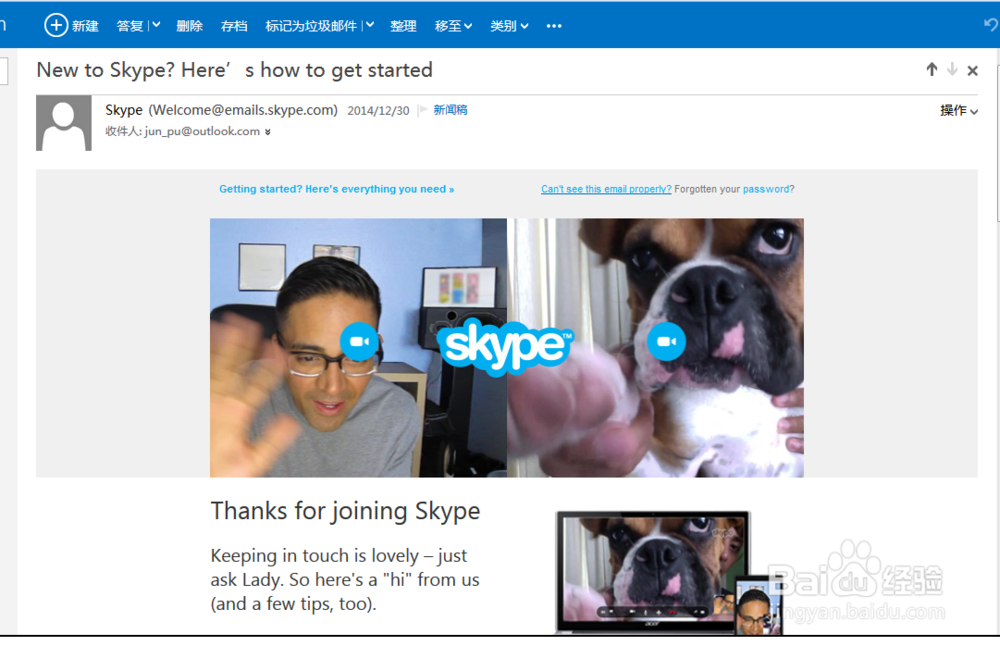Open 'Getting started? Here's everything you need' link
Image resolution: width=1000 pixels, height=646 pixels.
coord(337,189)
